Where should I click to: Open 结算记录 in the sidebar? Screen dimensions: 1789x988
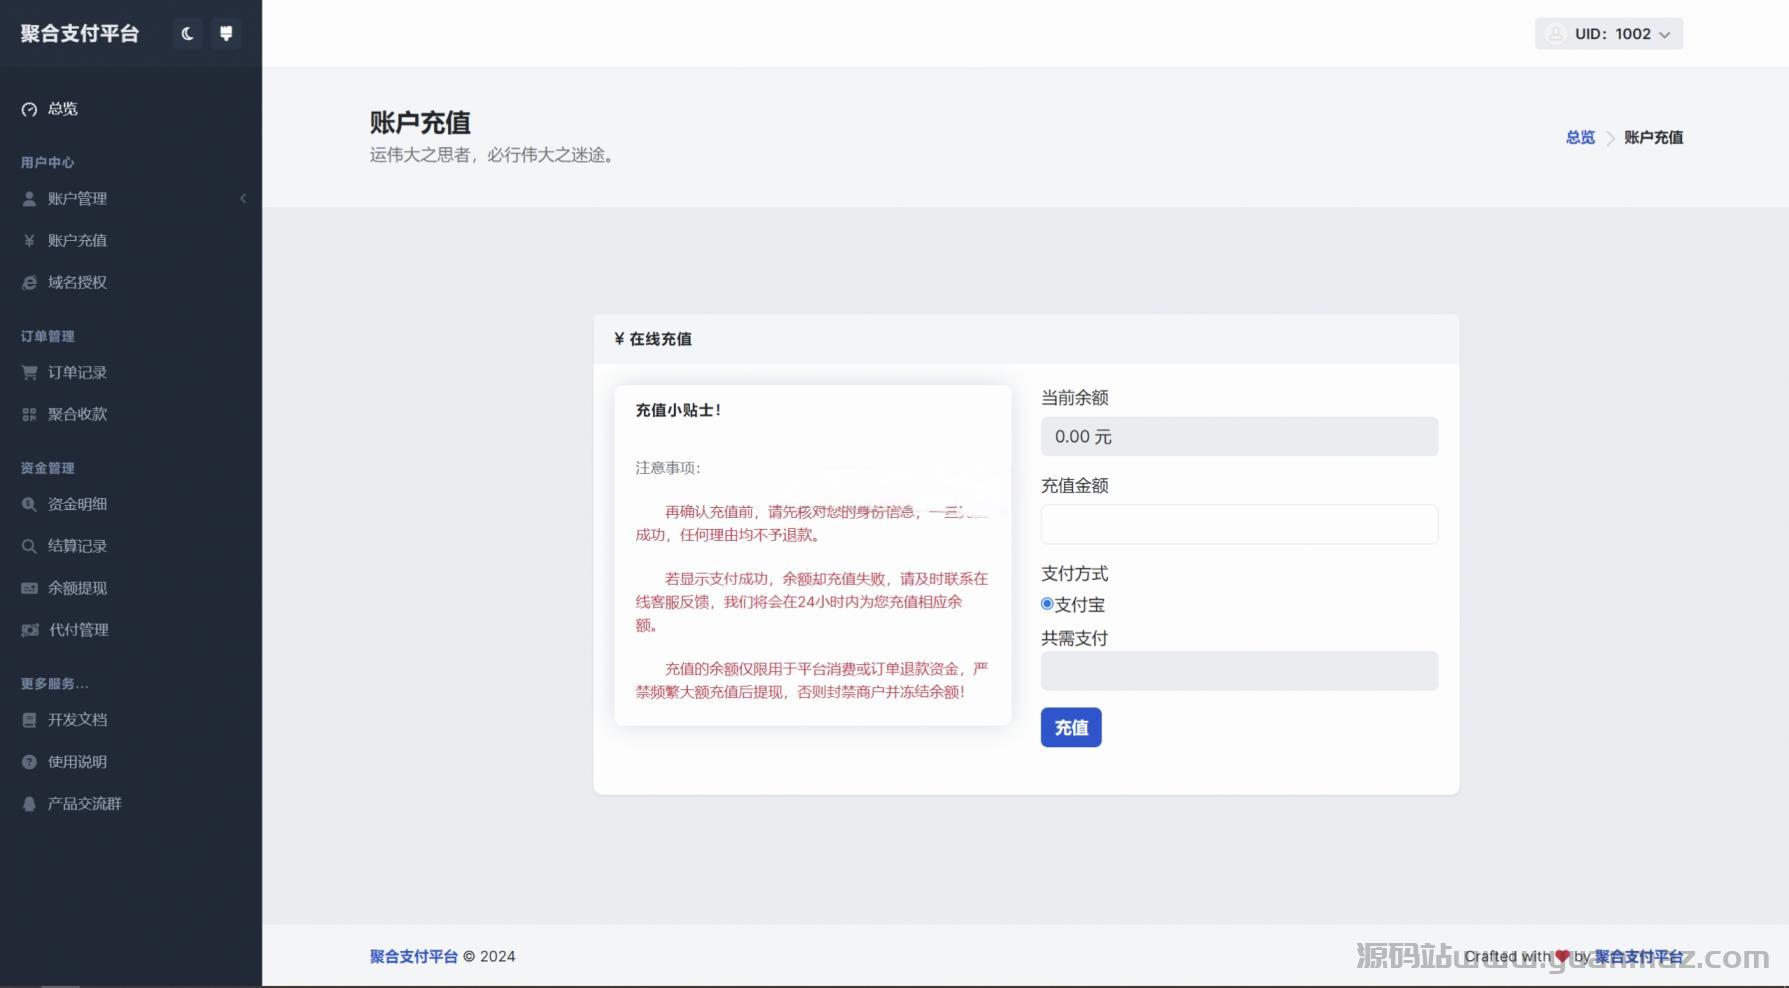coord(77,546)
